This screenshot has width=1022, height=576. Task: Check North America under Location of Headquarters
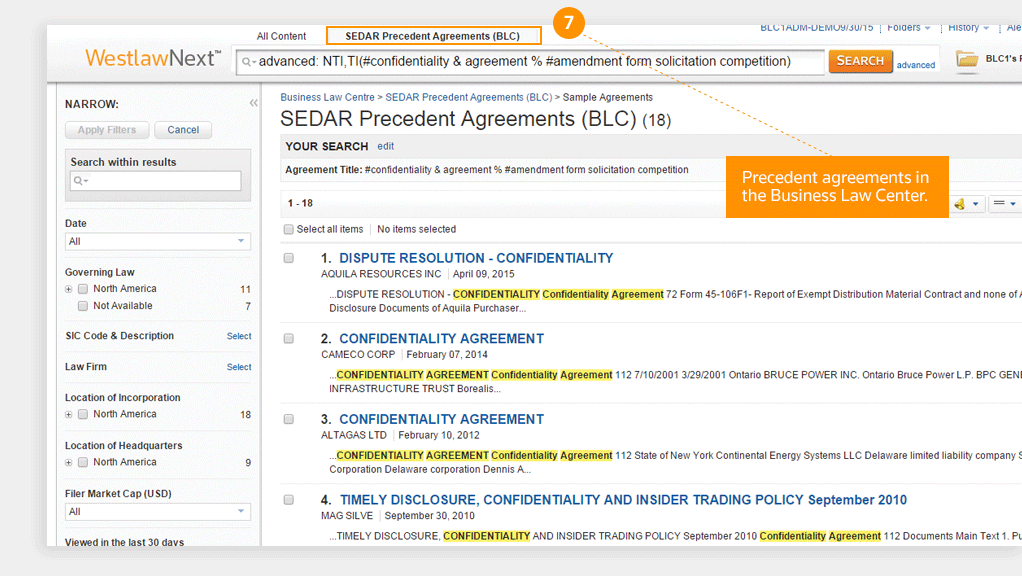tap(83, 463)
